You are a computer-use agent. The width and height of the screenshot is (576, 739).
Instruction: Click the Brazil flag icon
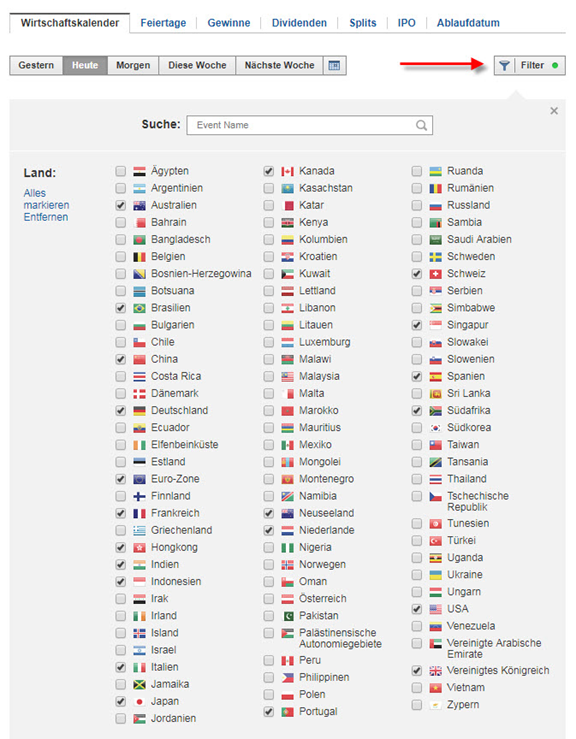coord(140,308)
